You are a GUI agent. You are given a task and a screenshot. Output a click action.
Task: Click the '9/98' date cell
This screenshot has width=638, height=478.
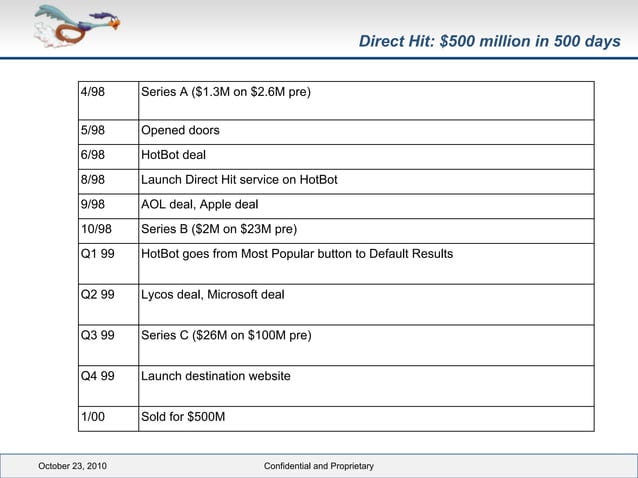pyautogui.click(x=108, y=206)
